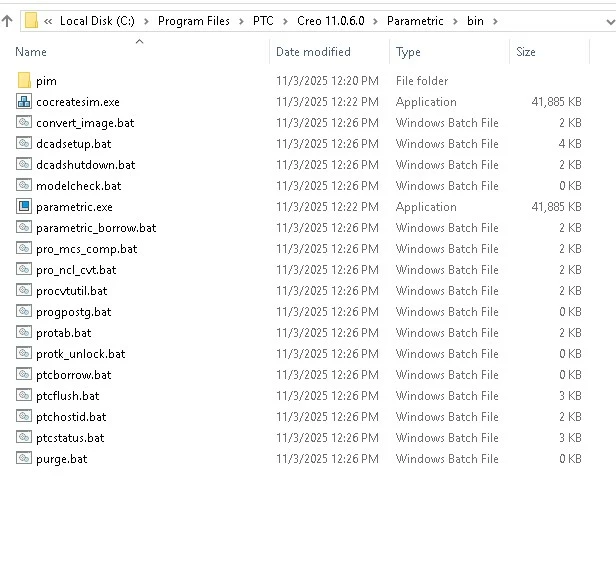This screenshot has width=616, height=580.
Task: Click the ptcstatus.bat file icon
Action: pyautogui.click(x=24, y=437)
